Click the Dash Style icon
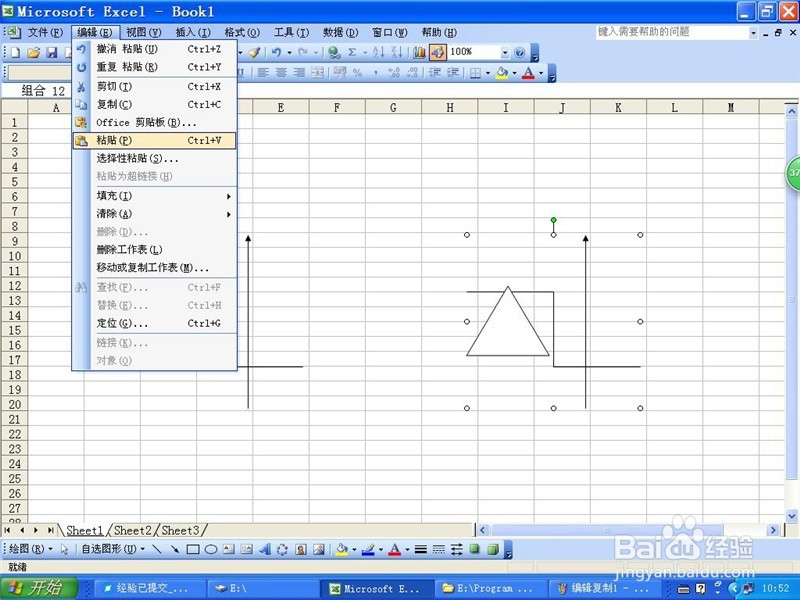 coord(438,549)
